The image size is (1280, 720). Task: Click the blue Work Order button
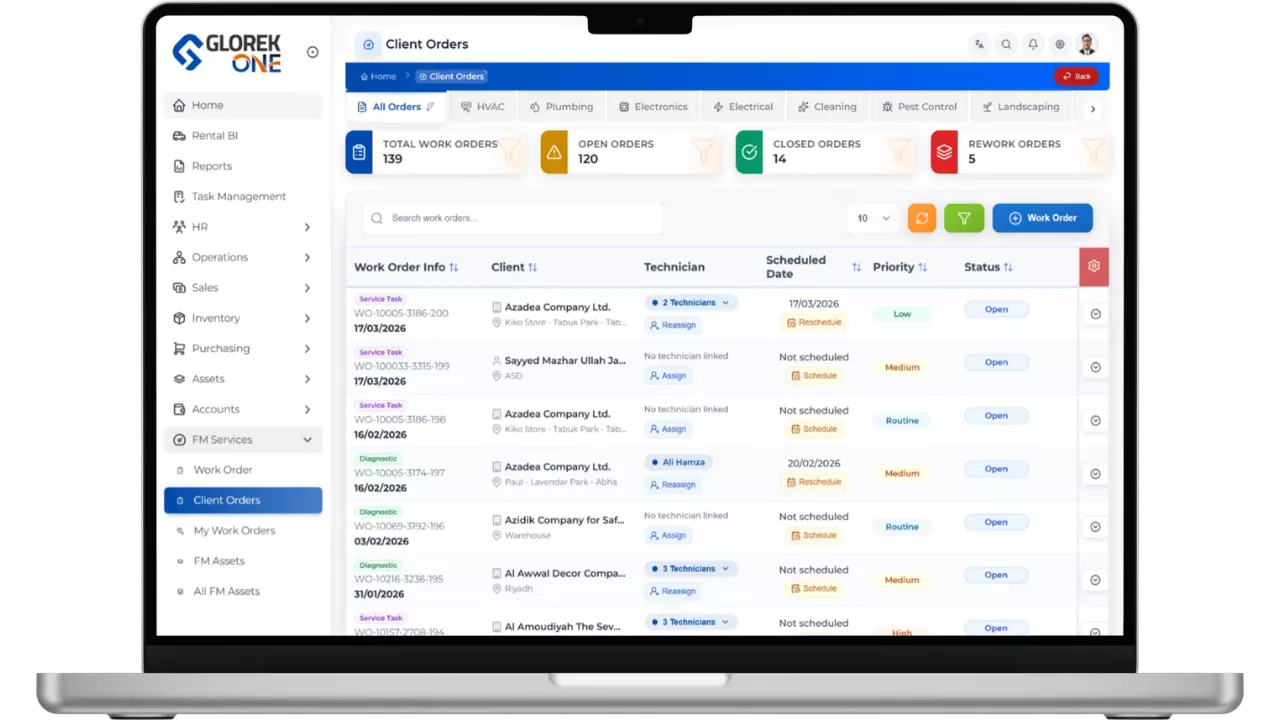1042,218
